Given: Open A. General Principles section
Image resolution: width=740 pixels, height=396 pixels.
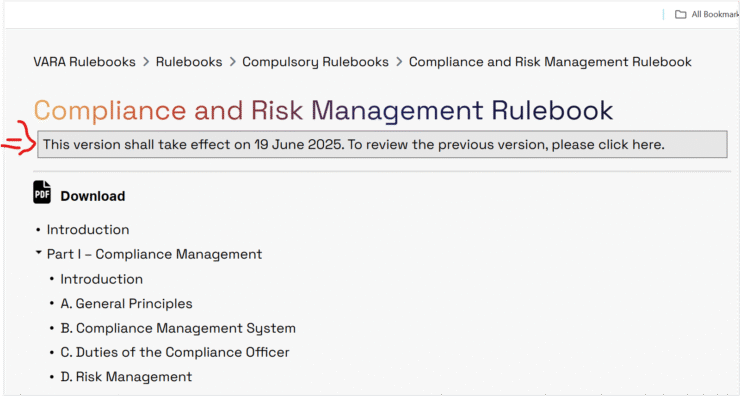Looking at the screenshot, I should pyautogui.click(x=126, y=303).
